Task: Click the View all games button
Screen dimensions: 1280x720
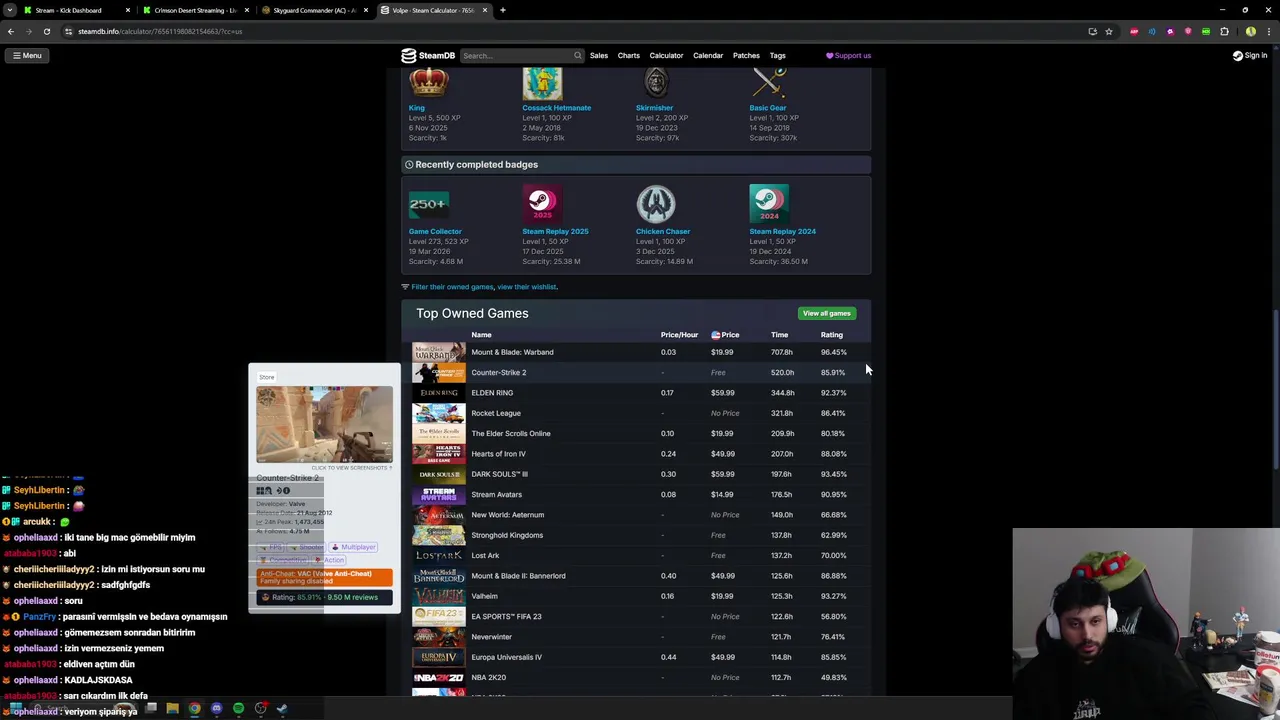Action: click(827, 313)
